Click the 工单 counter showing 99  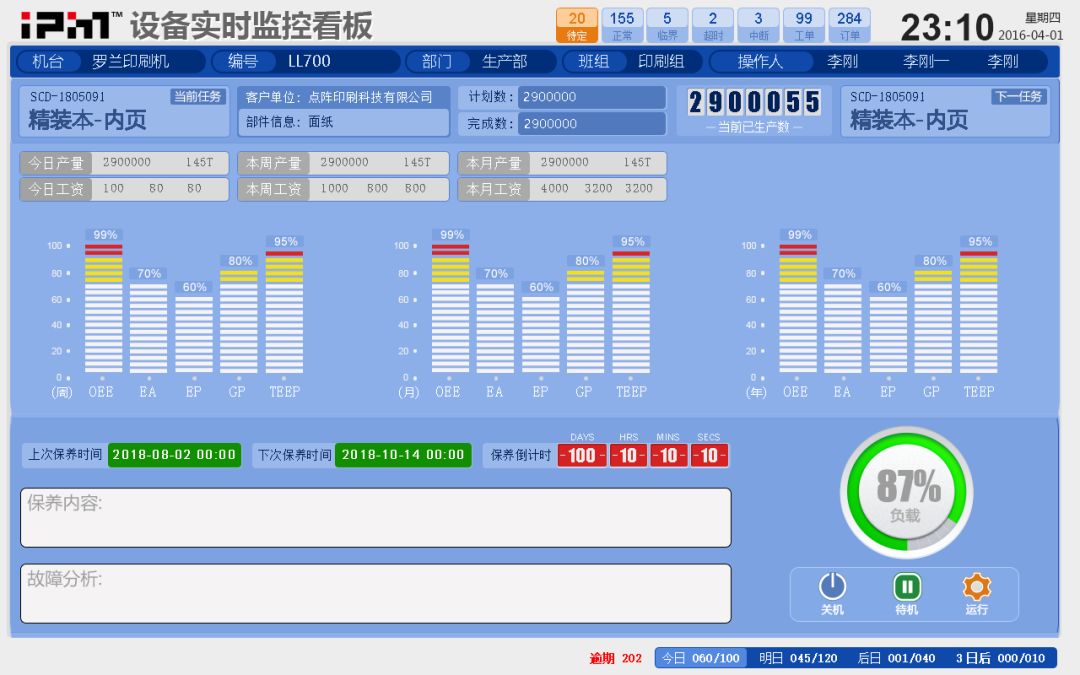[x=804, y=22]
